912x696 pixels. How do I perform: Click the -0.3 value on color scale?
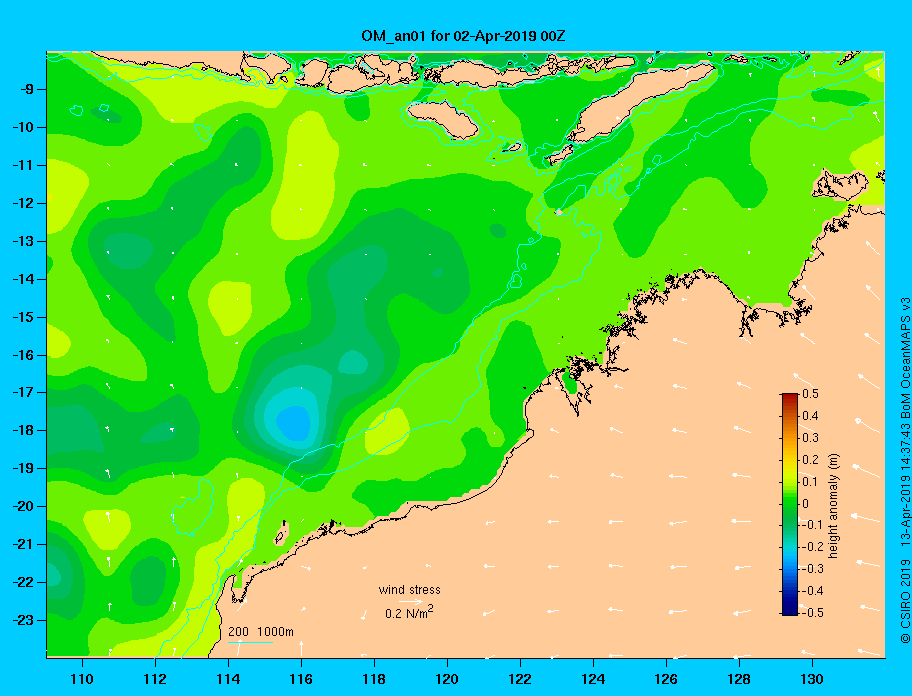[813, 569]
